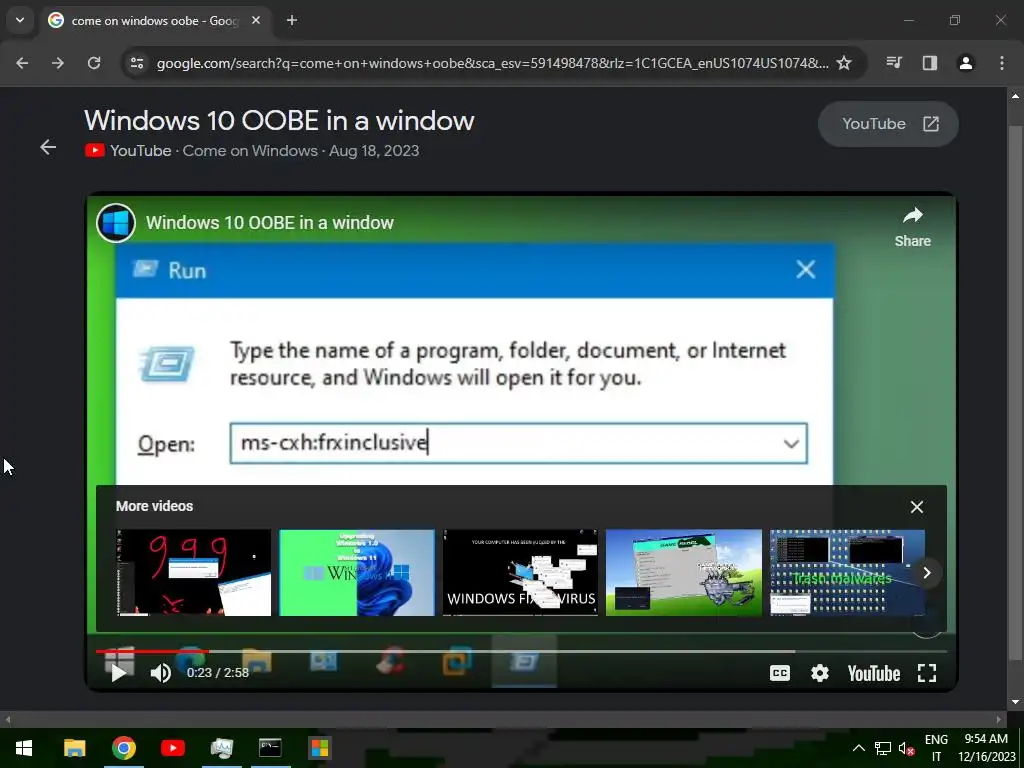Open Microsoft Store from taskbar

pos(319,748)
